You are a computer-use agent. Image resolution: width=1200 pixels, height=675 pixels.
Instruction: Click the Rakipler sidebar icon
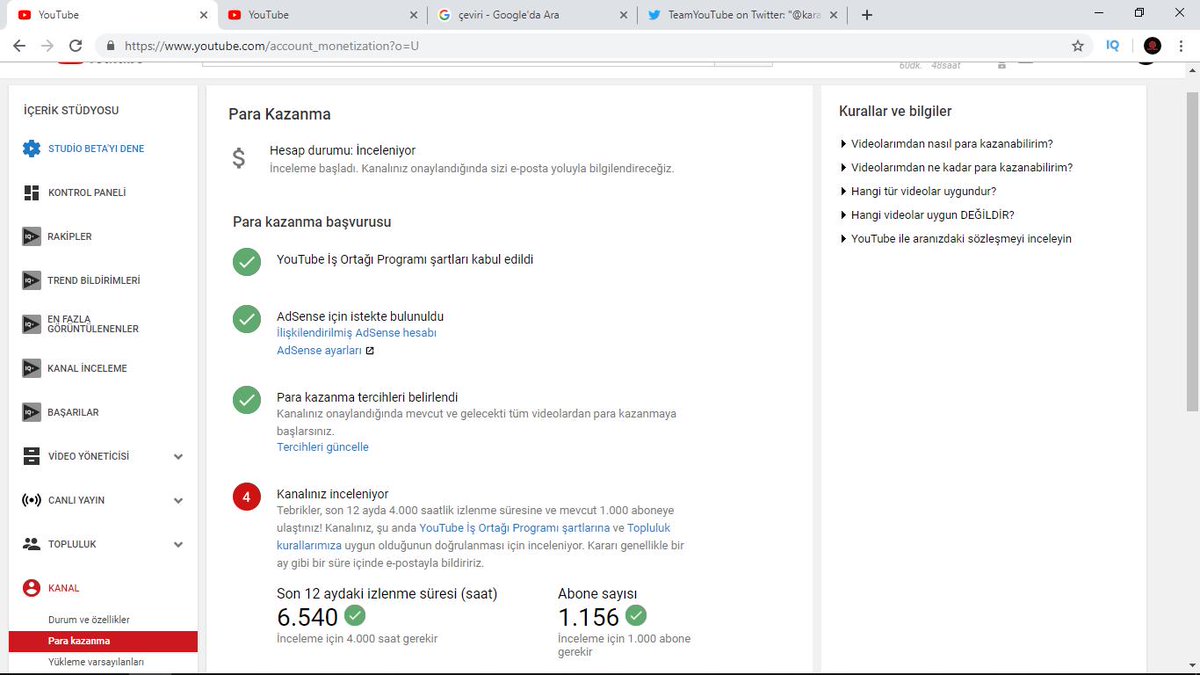(31, 237)
